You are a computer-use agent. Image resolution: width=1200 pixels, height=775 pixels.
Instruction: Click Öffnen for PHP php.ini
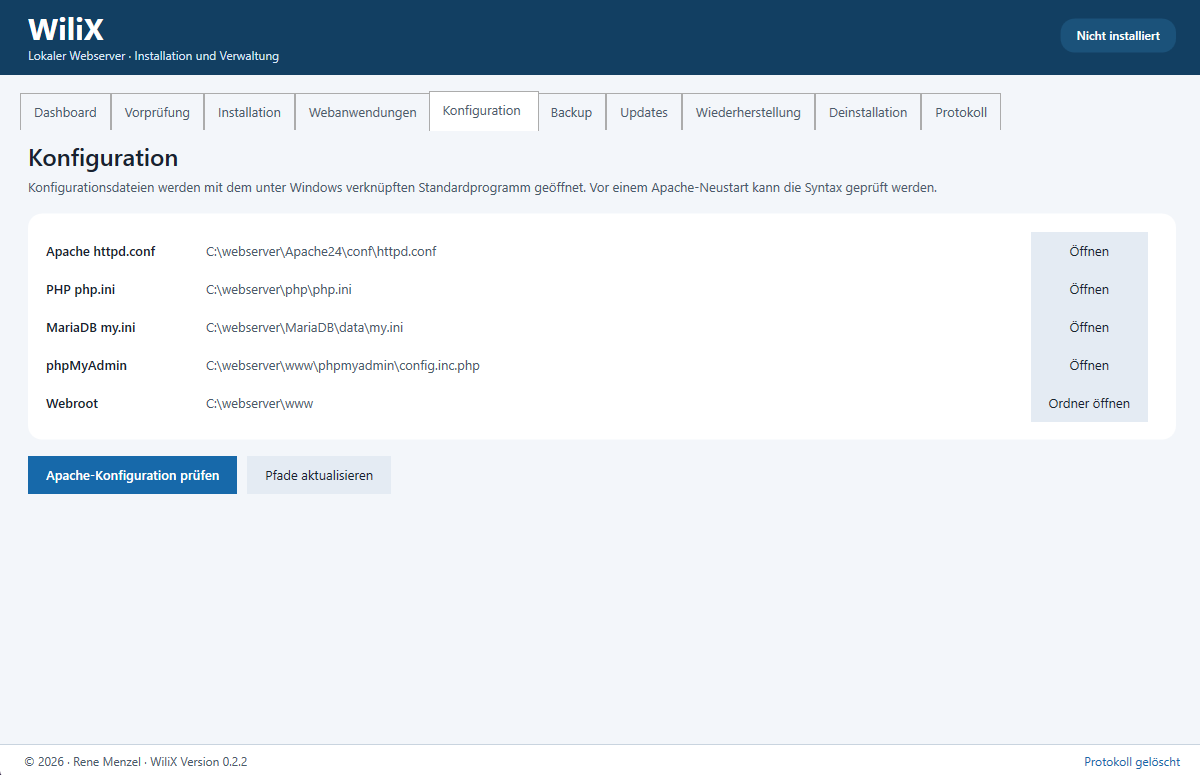click(x=1089, y=289)
